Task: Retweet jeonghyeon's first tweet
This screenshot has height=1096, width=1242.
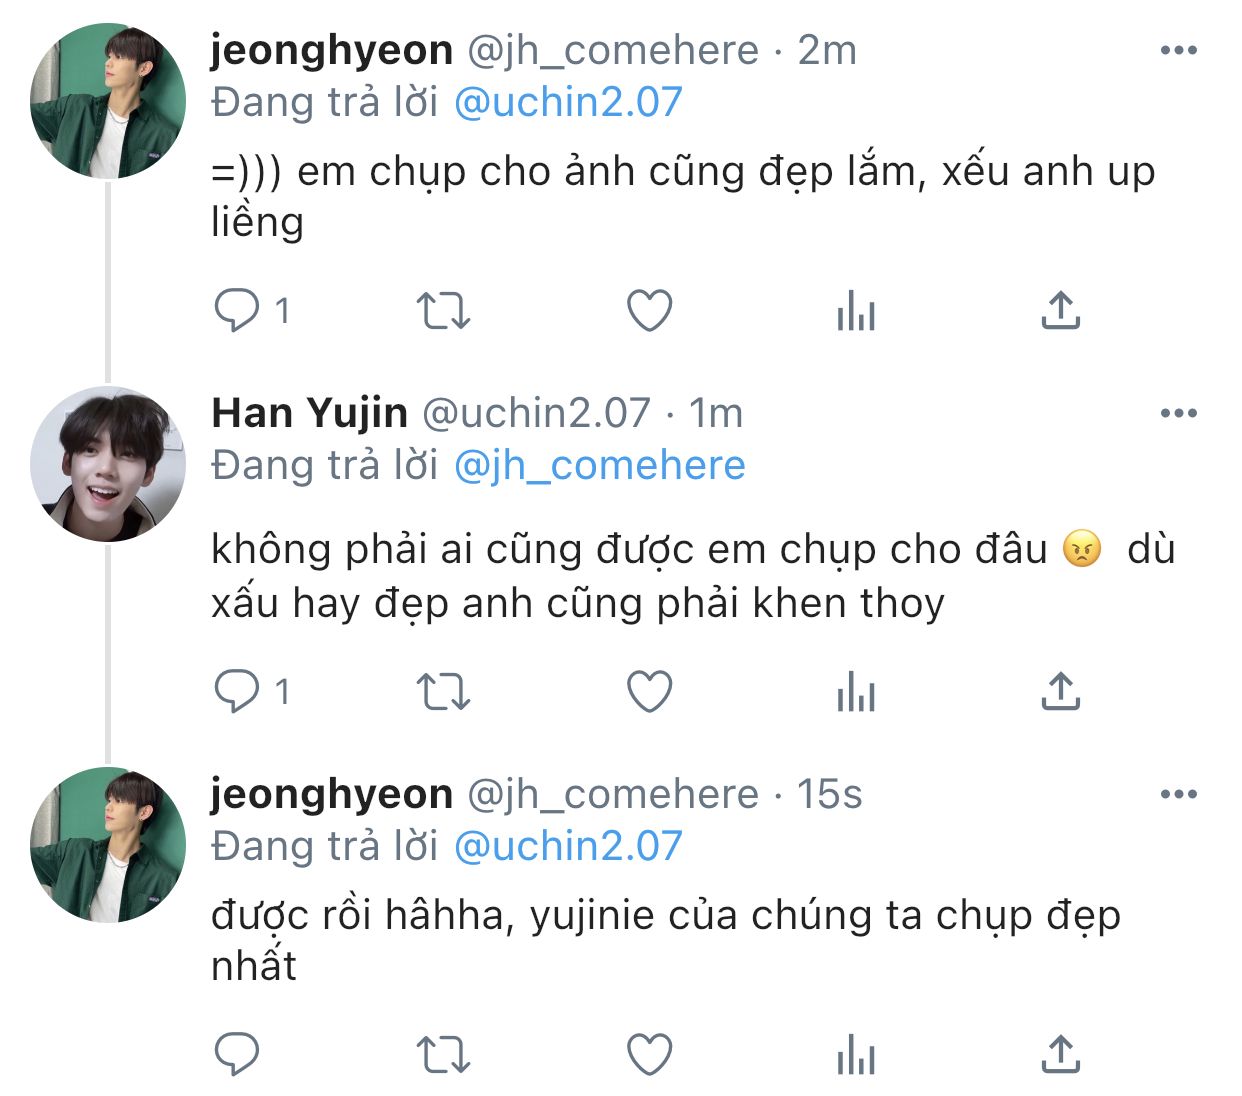Action: point(443,310)
